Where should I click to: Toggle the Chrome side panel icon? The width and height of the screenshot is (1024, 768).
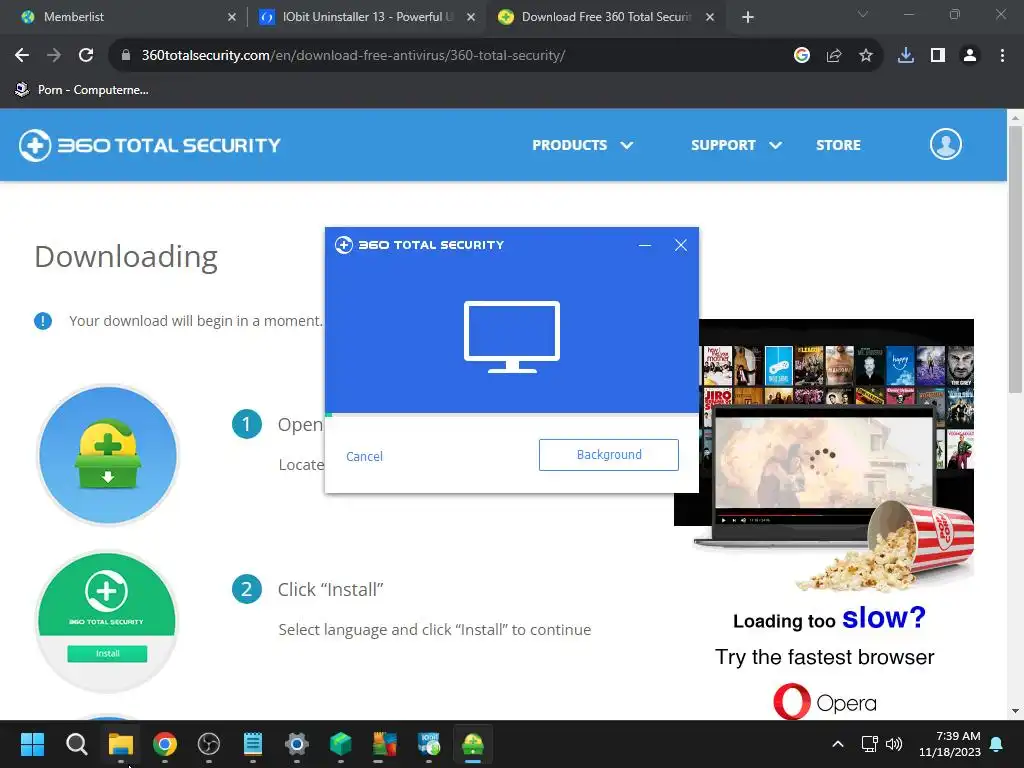(938, 56)
